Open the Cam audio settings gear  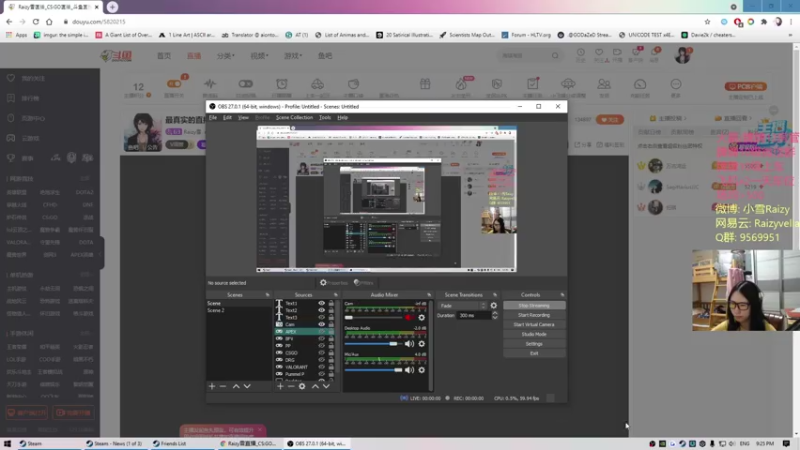421,317
